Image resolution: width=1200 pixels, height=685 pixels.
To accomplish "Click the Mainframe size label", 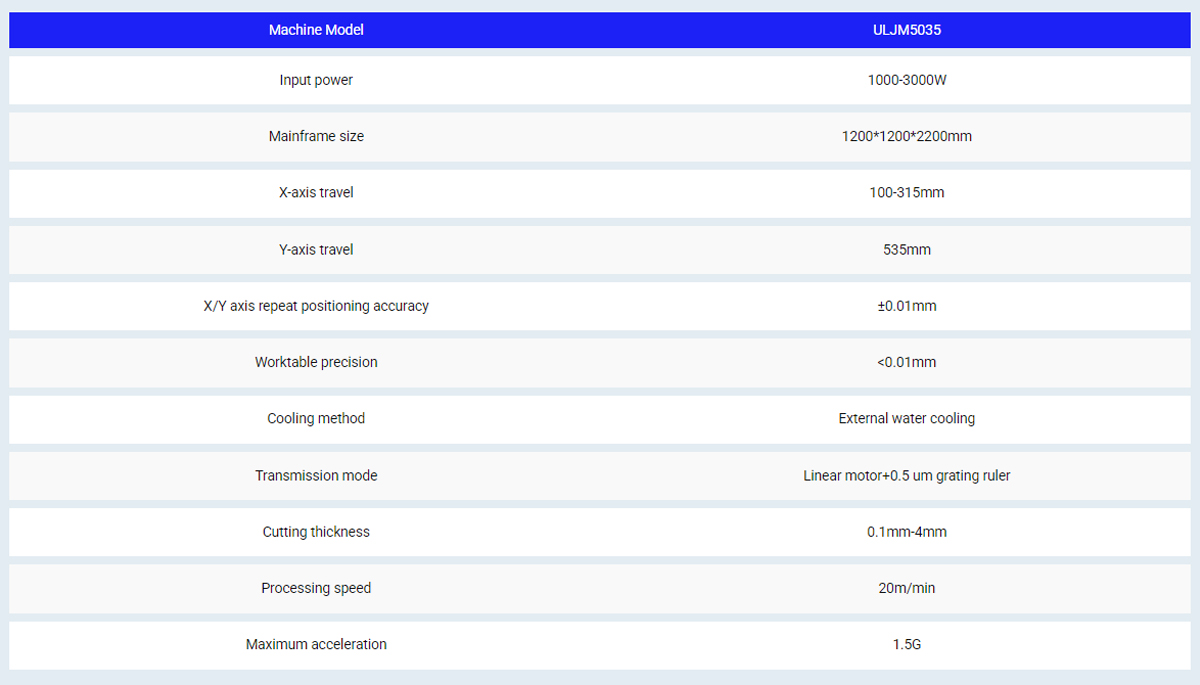I will point(316,136).
